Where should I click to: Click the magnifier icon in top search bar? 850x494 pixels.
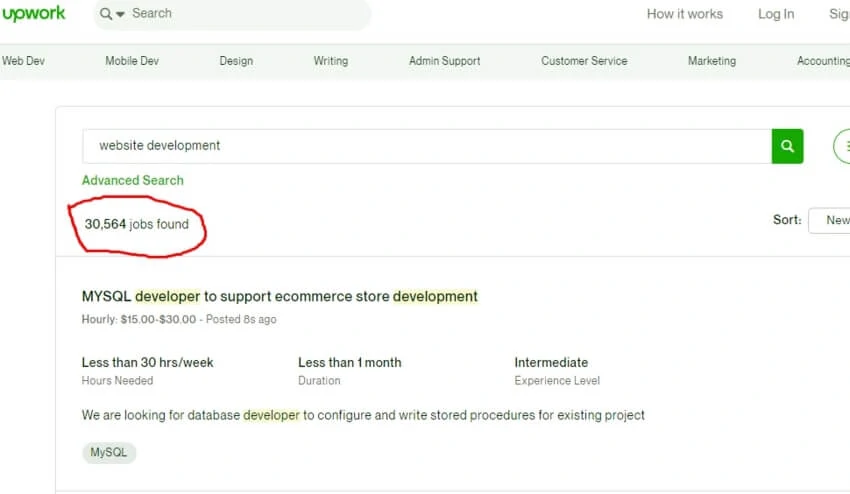click(x=106, y=14)
